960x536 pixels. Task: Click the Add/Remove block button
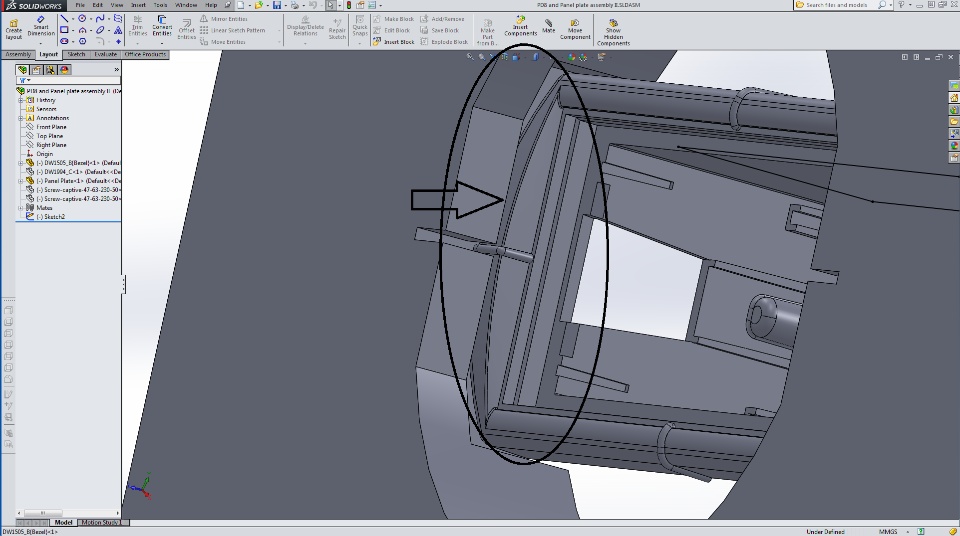click(x=442, y=19)
